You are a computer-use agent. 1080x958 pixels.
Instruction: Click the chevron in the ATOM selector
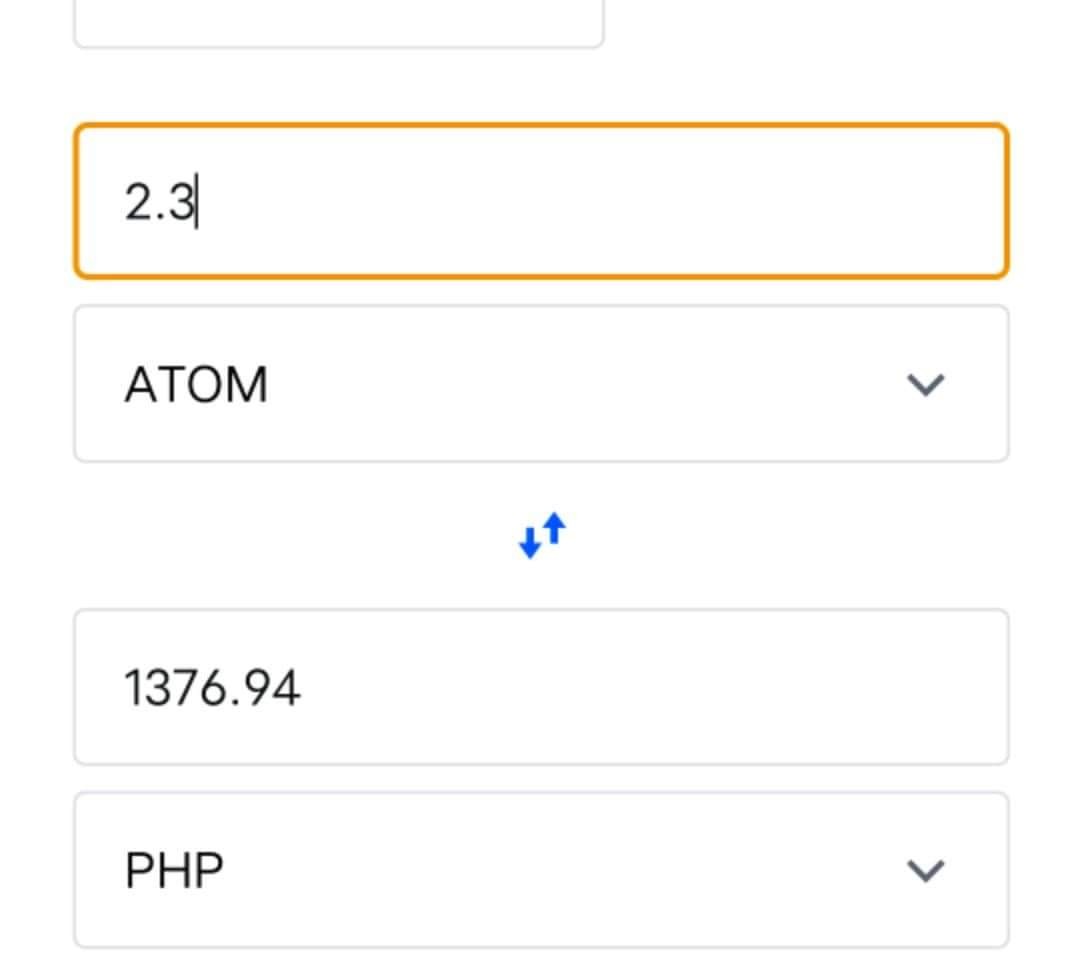925,385
